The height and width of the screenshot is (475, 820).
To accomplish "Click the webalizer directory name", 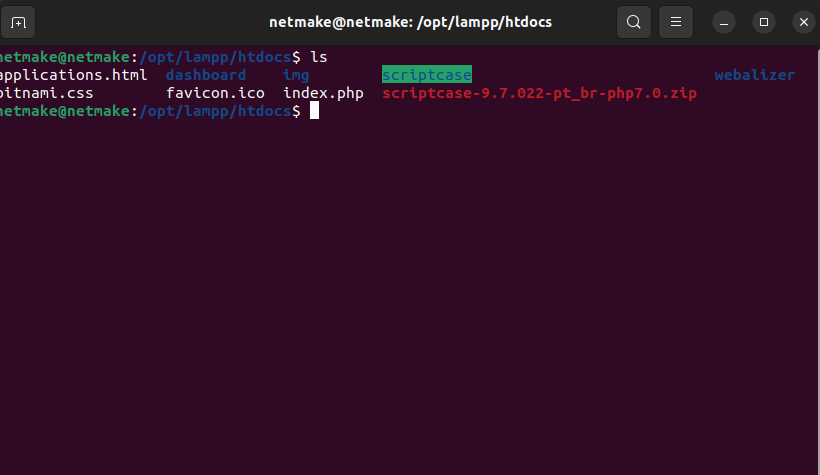I will click(x=755, y=75).
